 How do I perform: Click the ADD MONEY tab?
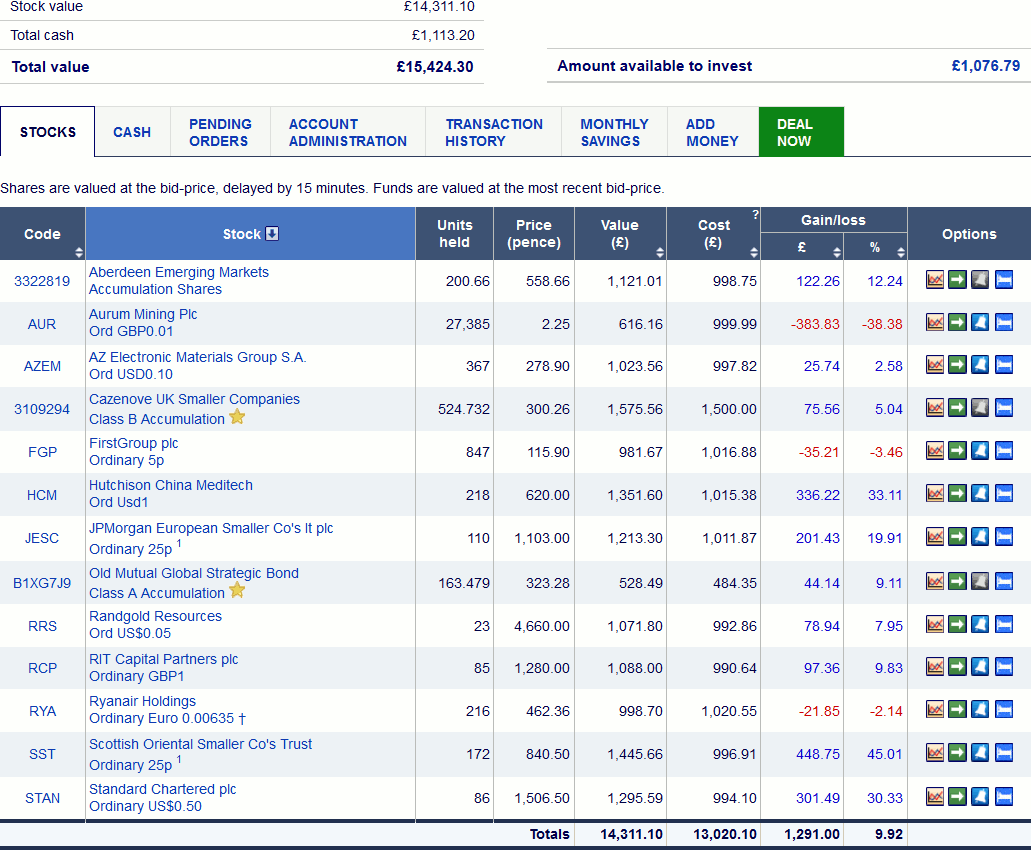[x=713, y=132]
